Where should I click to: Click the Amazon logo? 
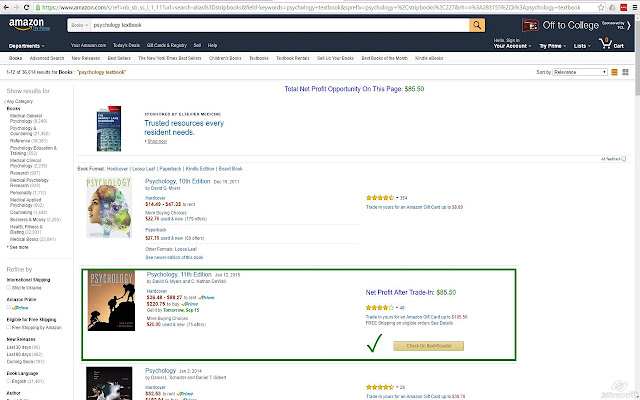point(29,25)
